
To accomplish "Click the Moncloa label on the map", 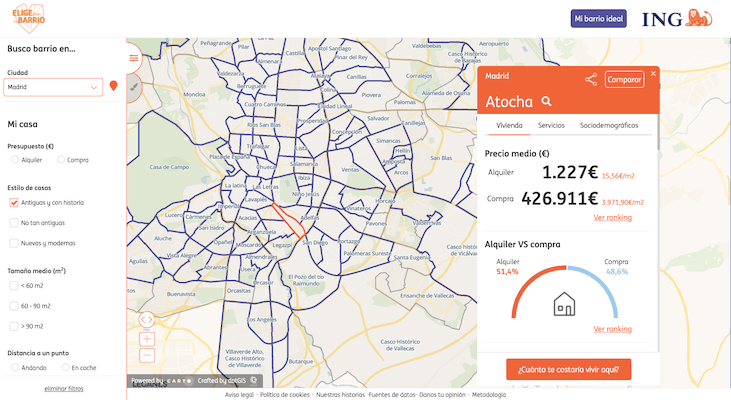I will (x=194, y=94).
